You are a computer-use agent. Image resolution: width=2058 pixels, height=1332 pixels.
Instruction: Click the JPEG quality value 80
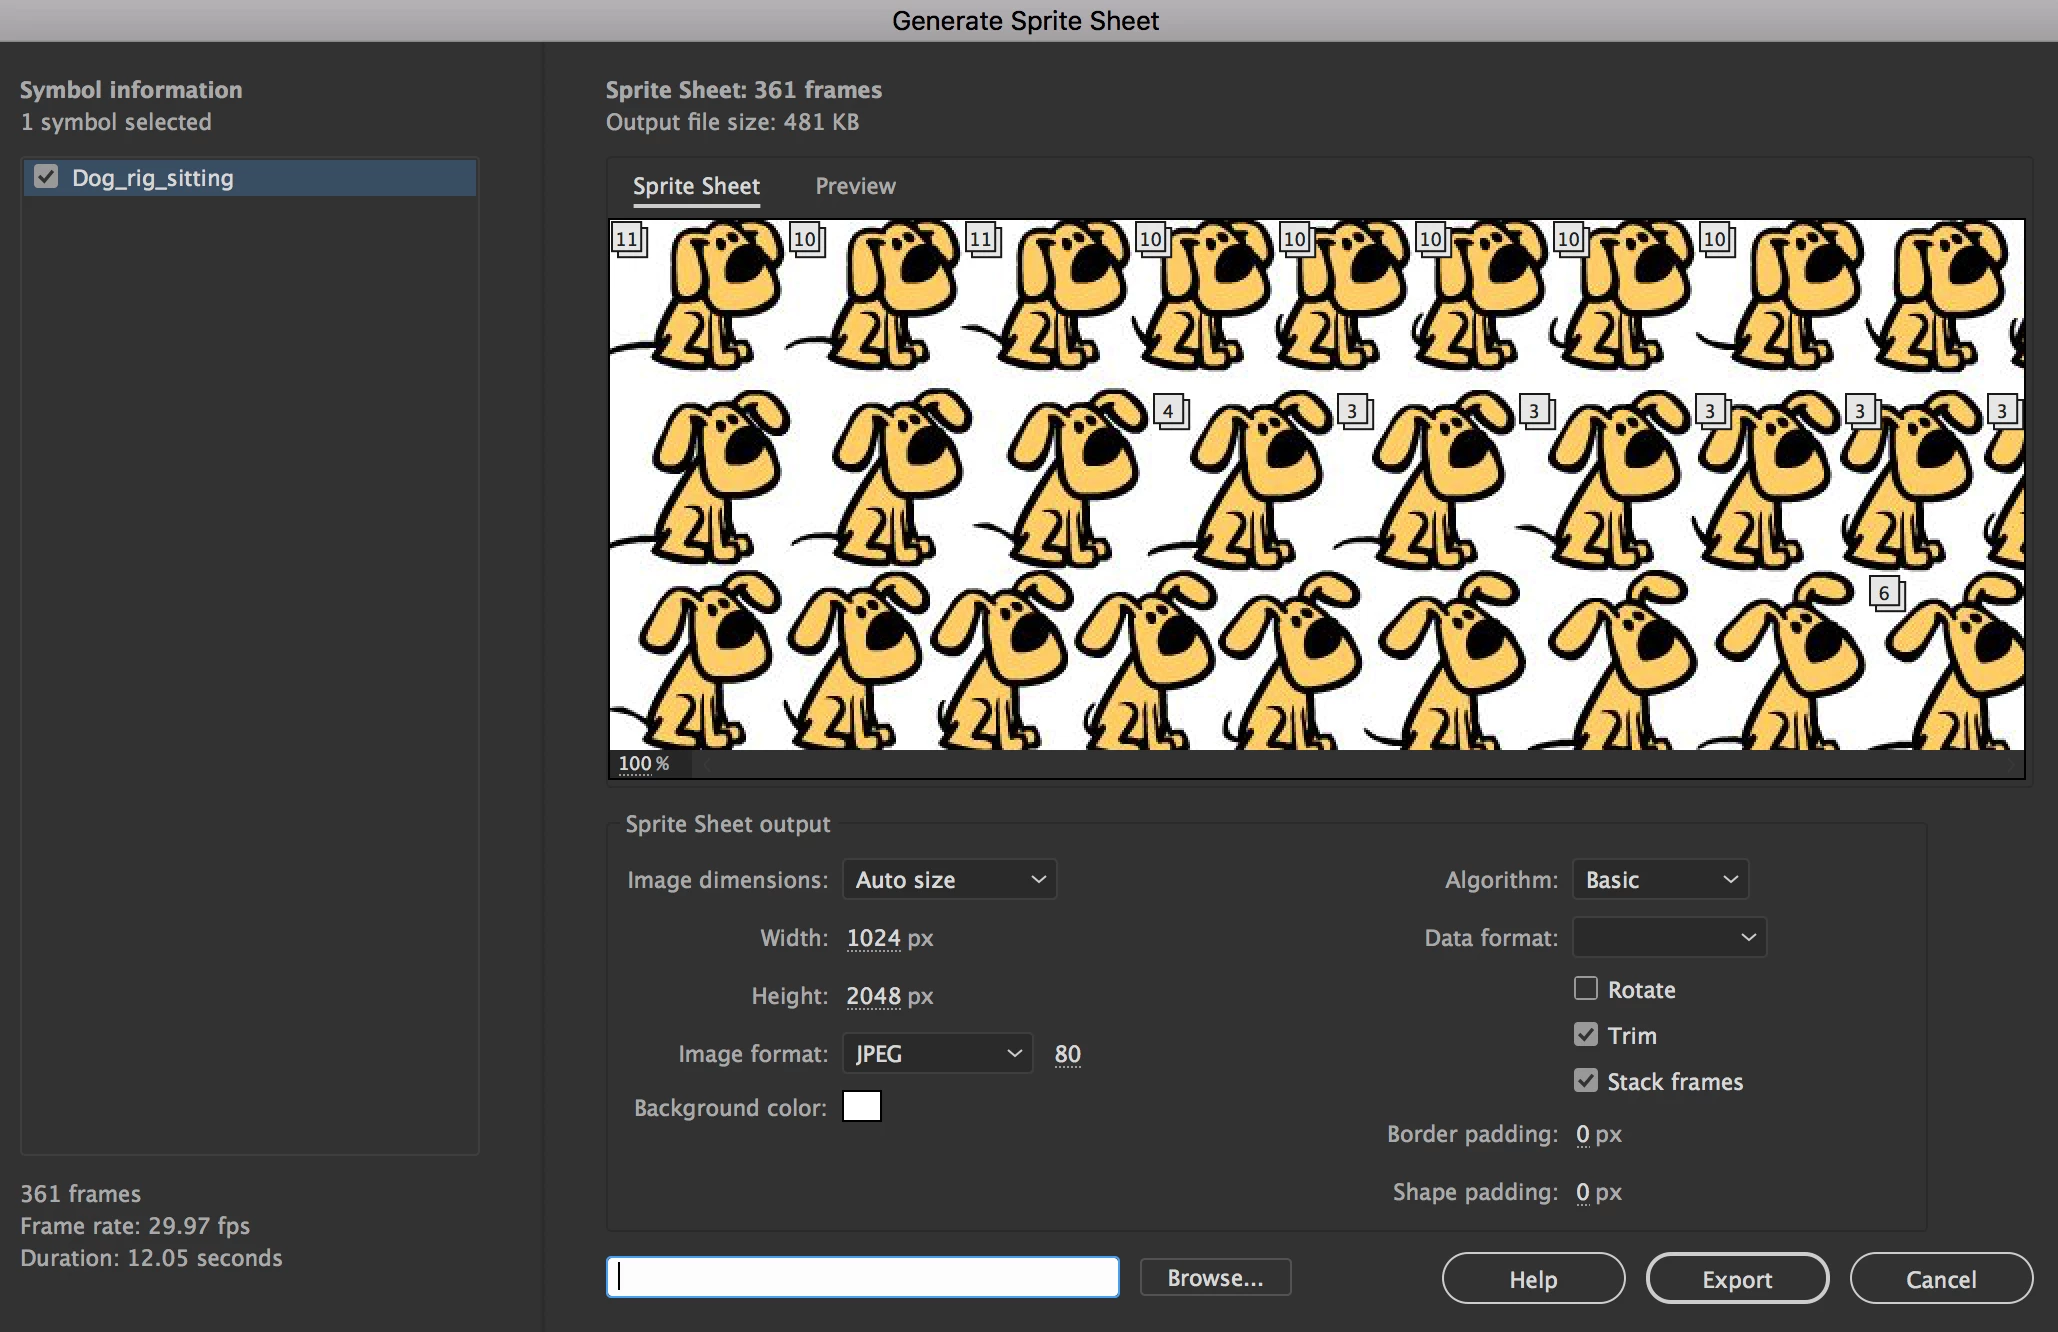coord(1067,1054)
